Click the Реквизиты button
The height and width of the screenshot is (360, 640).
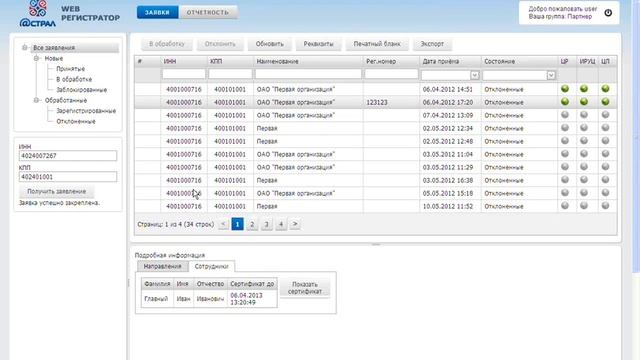[318, 44]
